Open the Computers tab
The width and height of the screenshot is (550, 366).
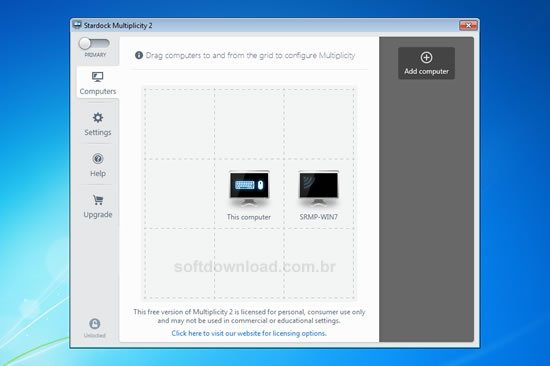click(x=98, y=83)
